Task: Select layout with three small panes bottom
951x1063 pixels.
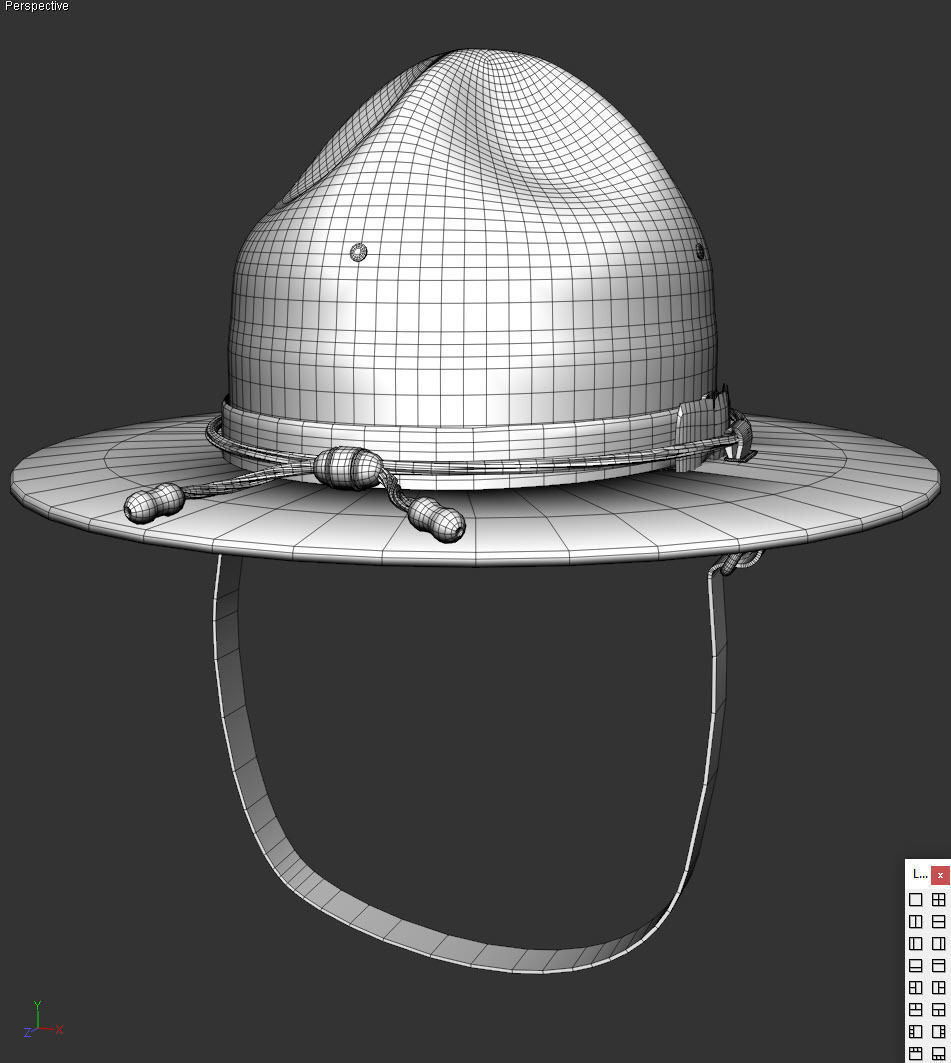Action: click(938, 1054)
